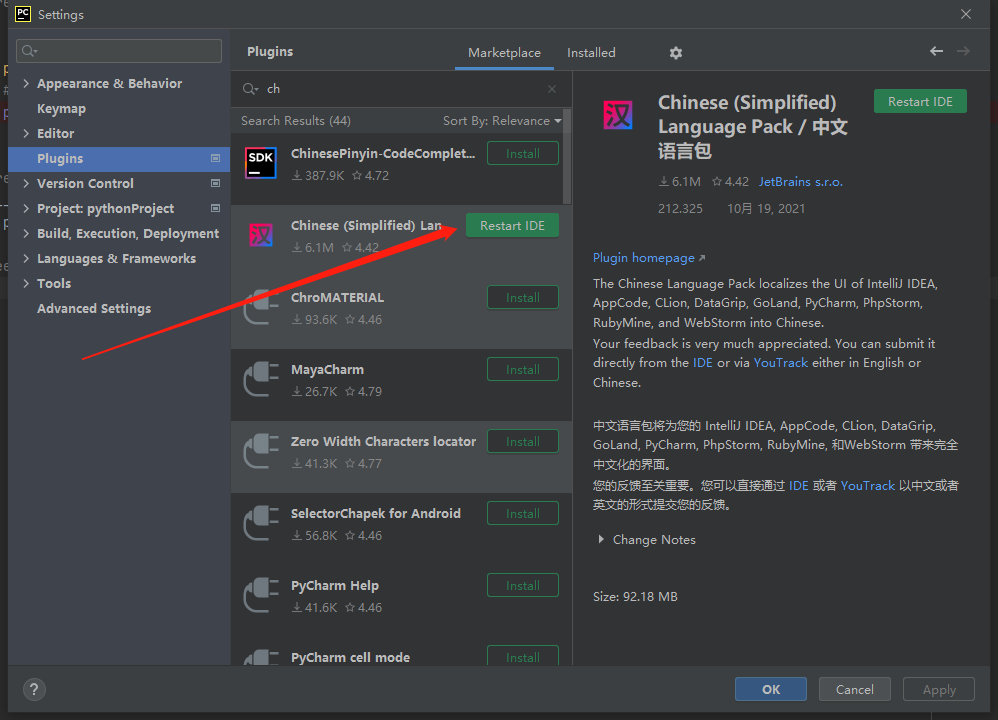The height and width of the screenshot is (720, 998).
Task: Select the 'Zero Width Characters locator' name
Action: 383,442
